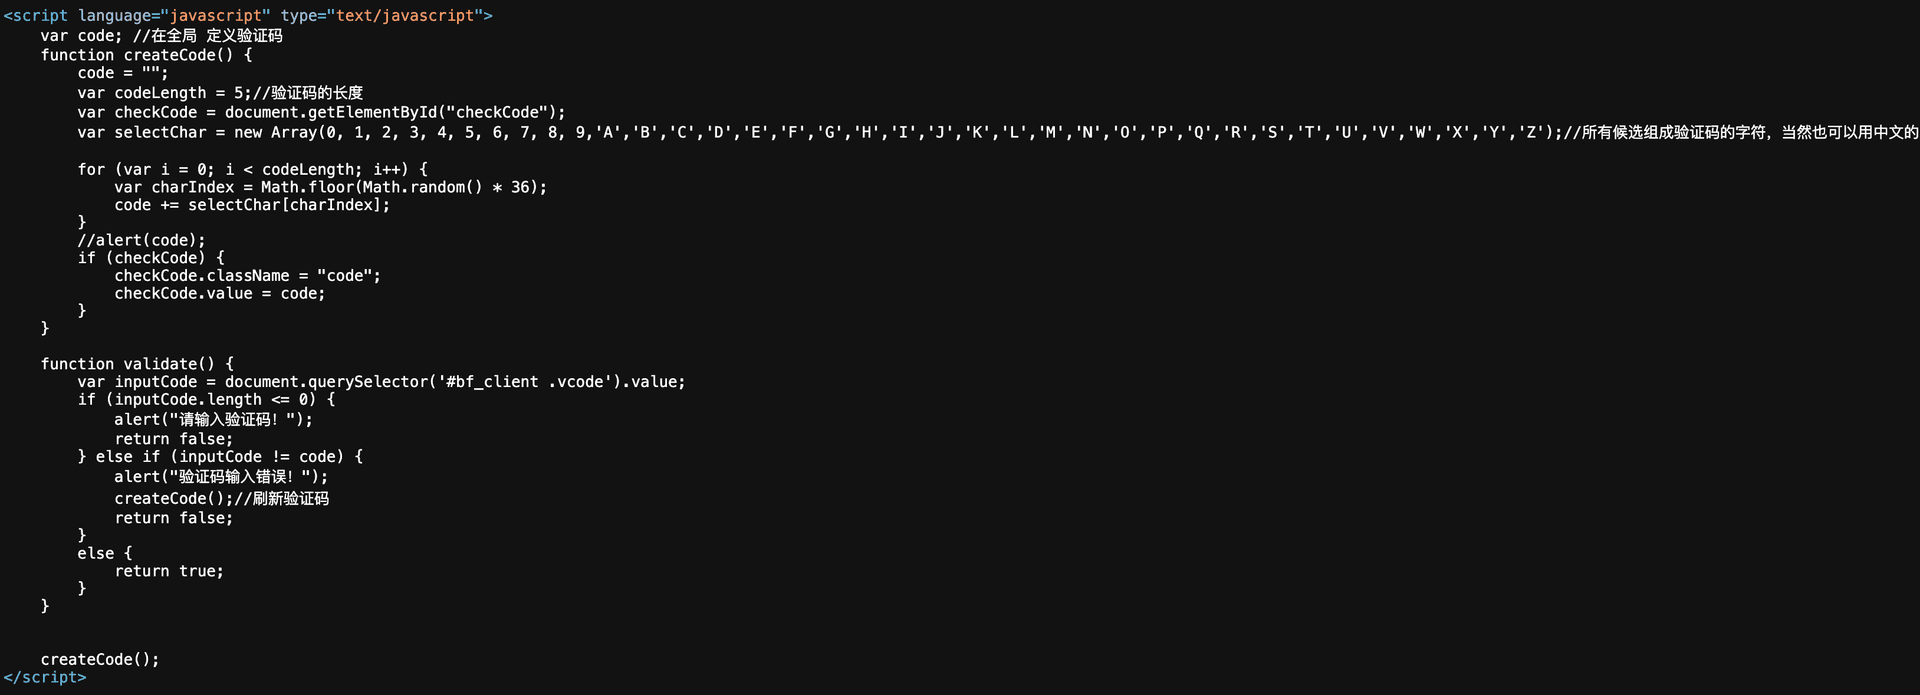Click the 'if (checkCode)' condition line

(151, 258)
